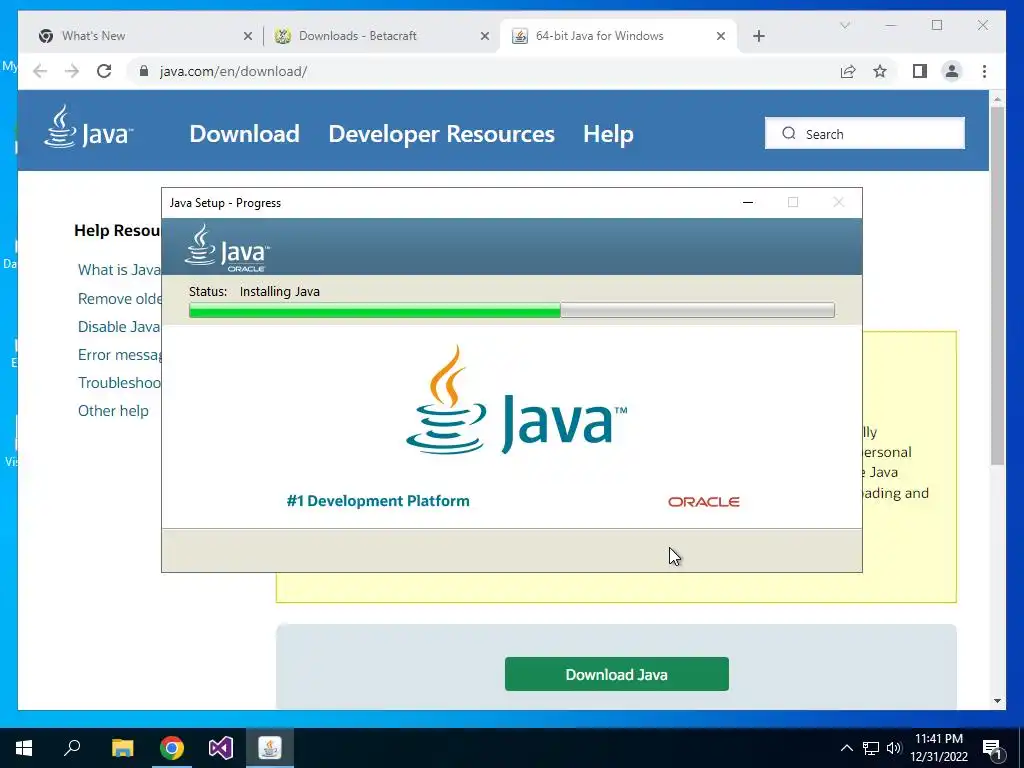Show hidden system tray icons
1024x768 pixels.
pos(846,748)
